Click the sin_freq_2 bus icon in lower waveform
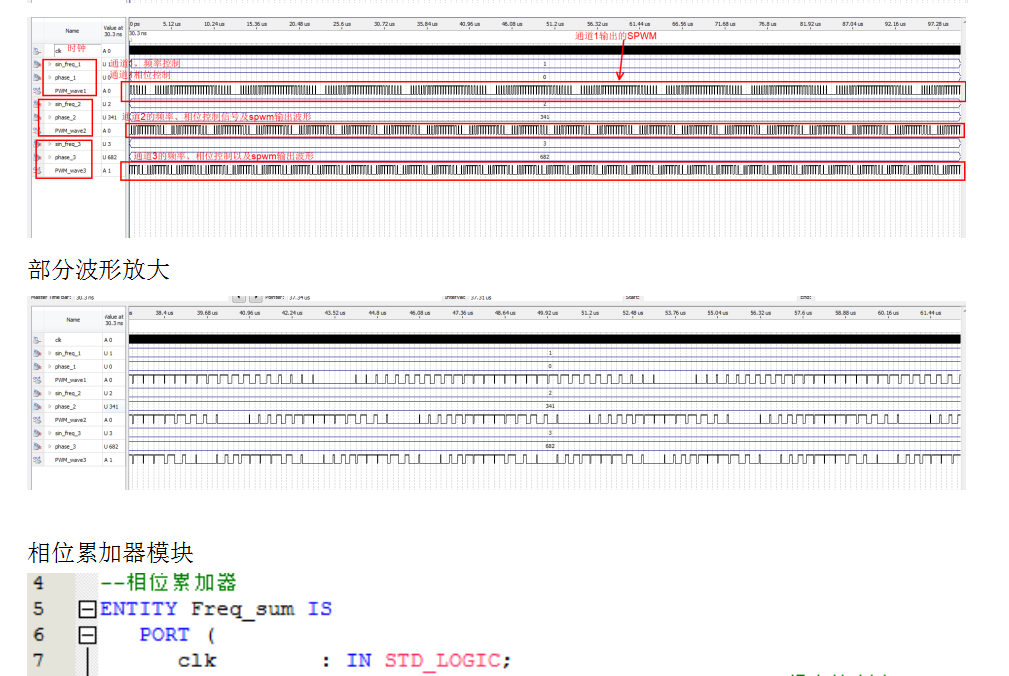The height and width of the screenshot is (676, 1009). point(37,393)
